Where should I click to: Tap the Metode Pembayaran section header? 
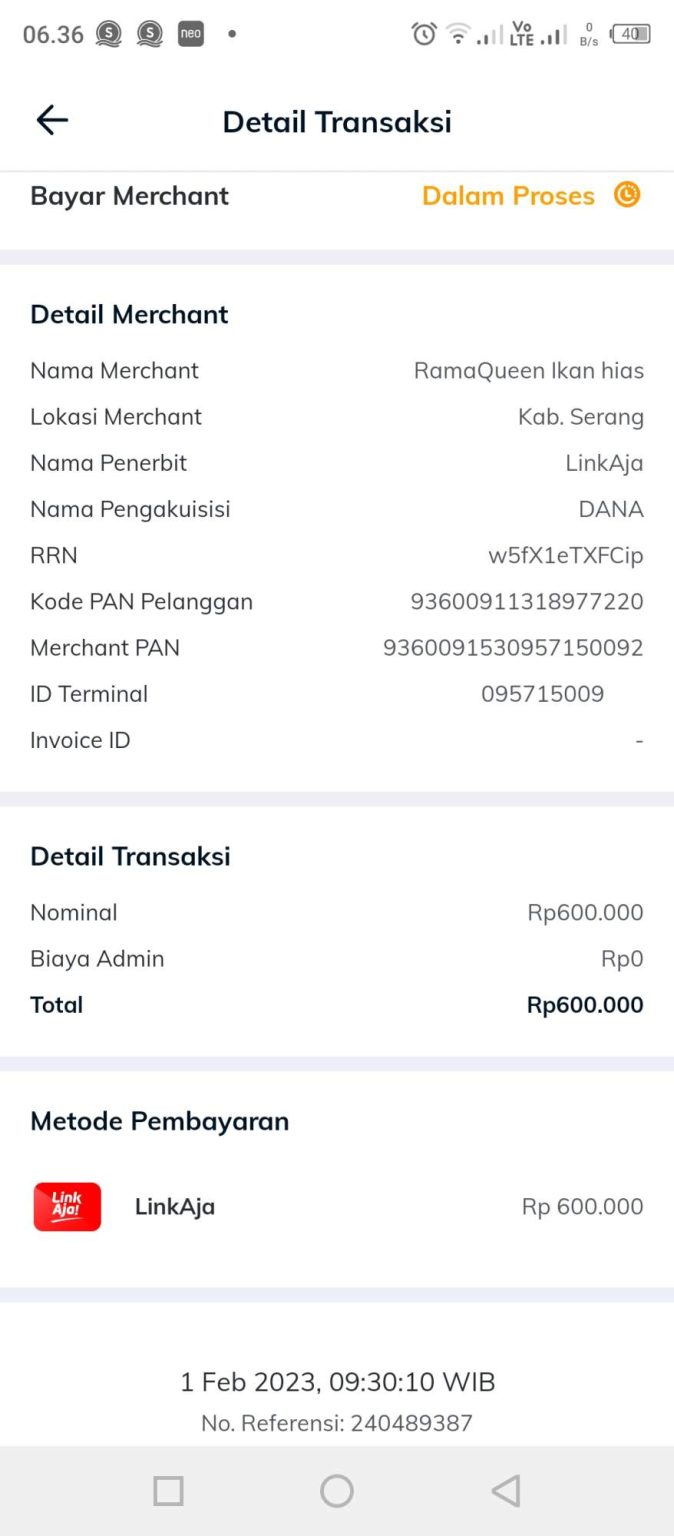[x=159, y=1121]
